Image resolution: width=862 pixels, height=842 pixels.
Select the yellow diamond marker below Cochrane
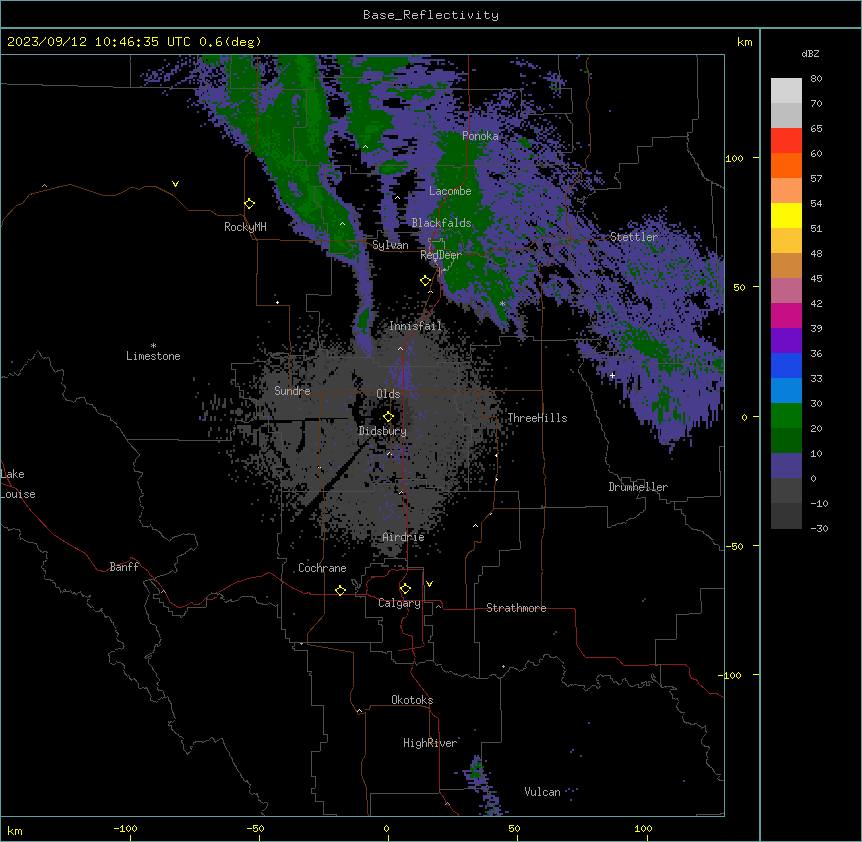(x=341, y=590)
